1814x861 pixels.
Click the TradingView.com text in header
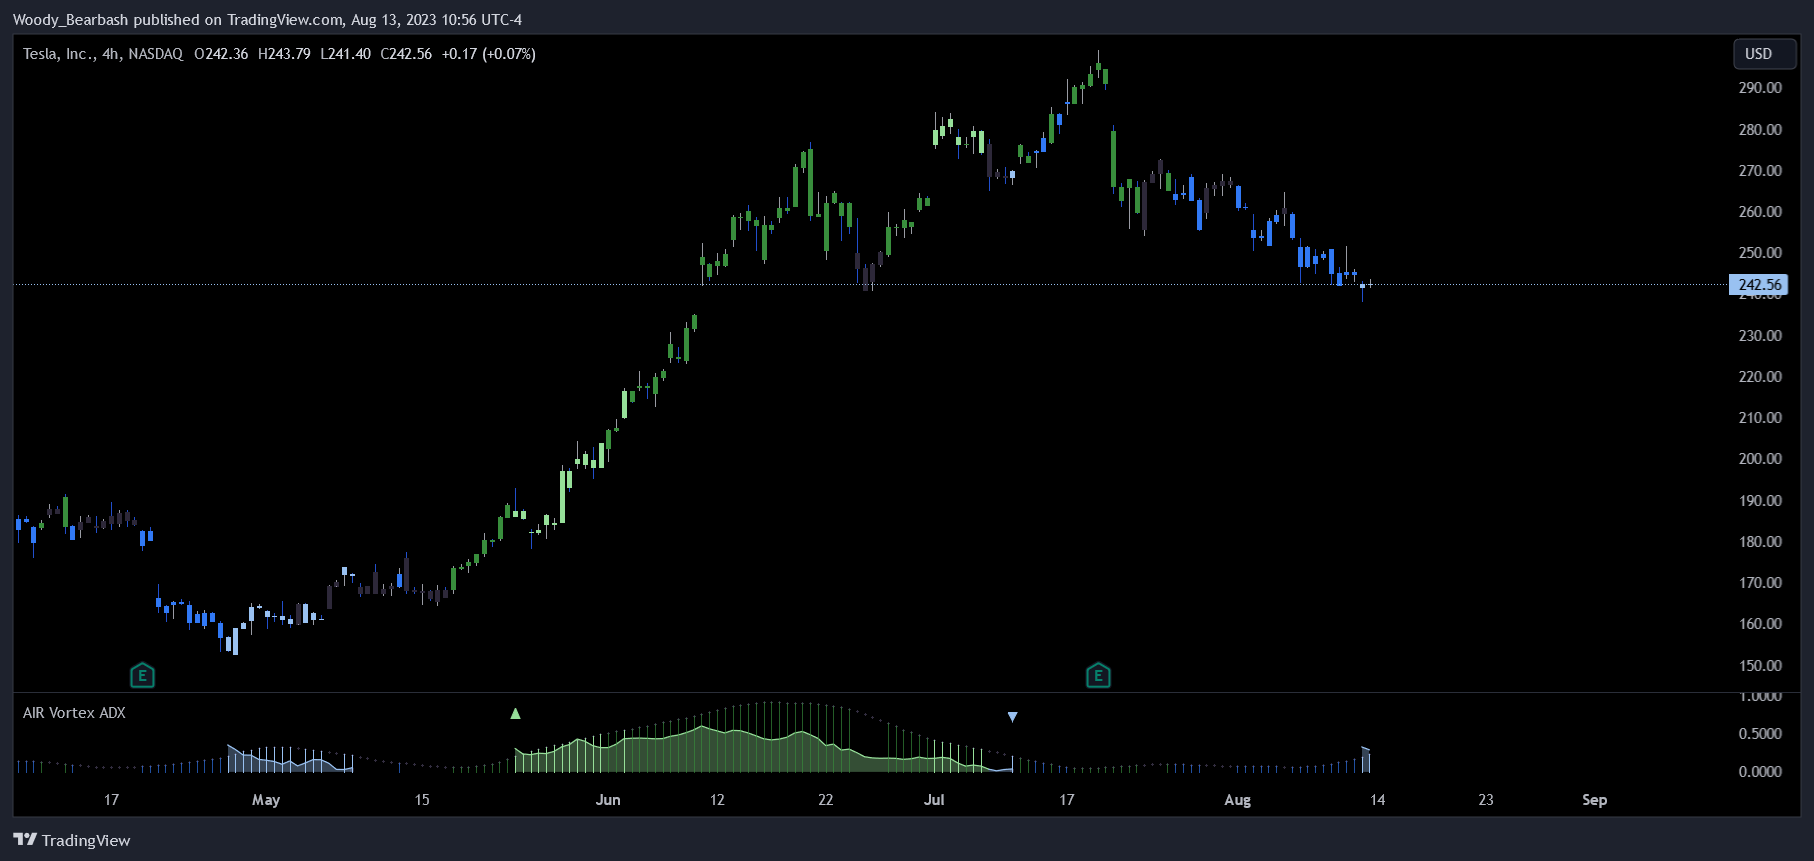pos(285,20)
